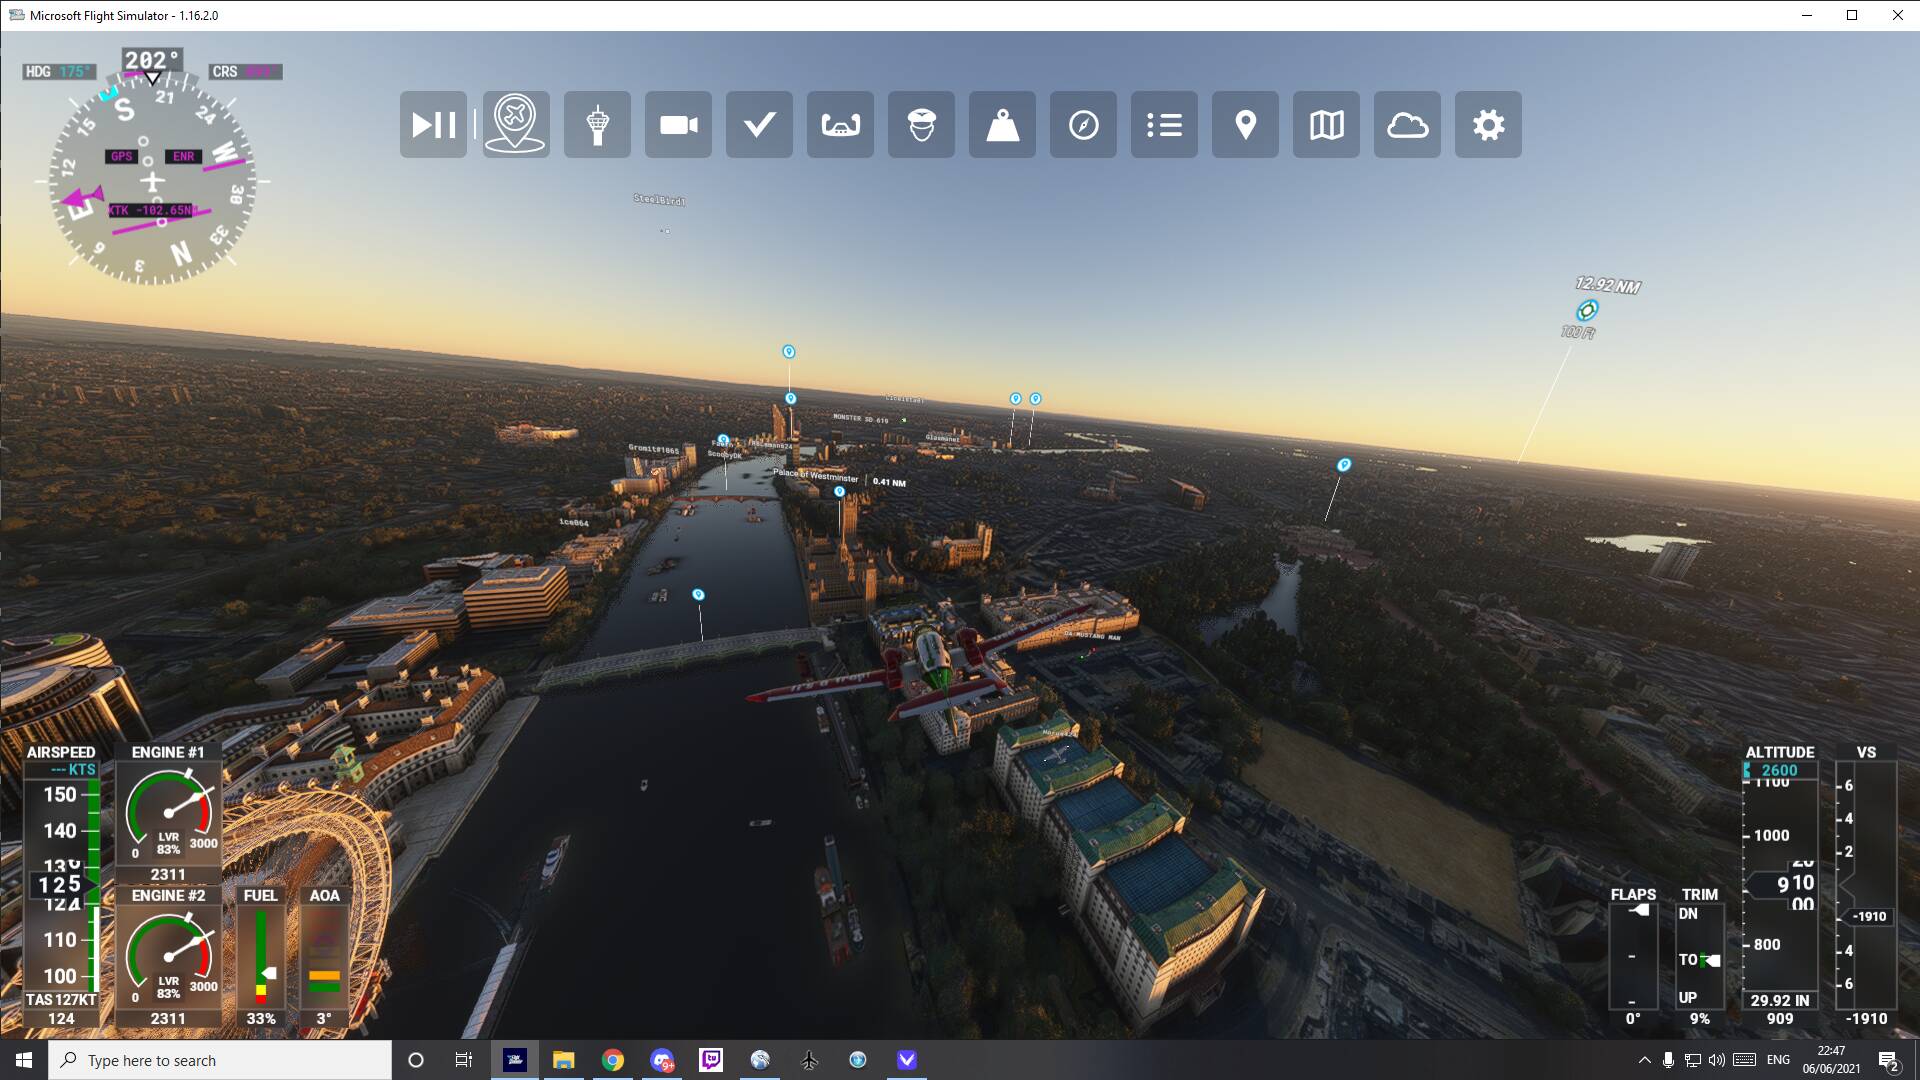Open the weather cloud panel

pyautogui.click(x=1407, y=125)
